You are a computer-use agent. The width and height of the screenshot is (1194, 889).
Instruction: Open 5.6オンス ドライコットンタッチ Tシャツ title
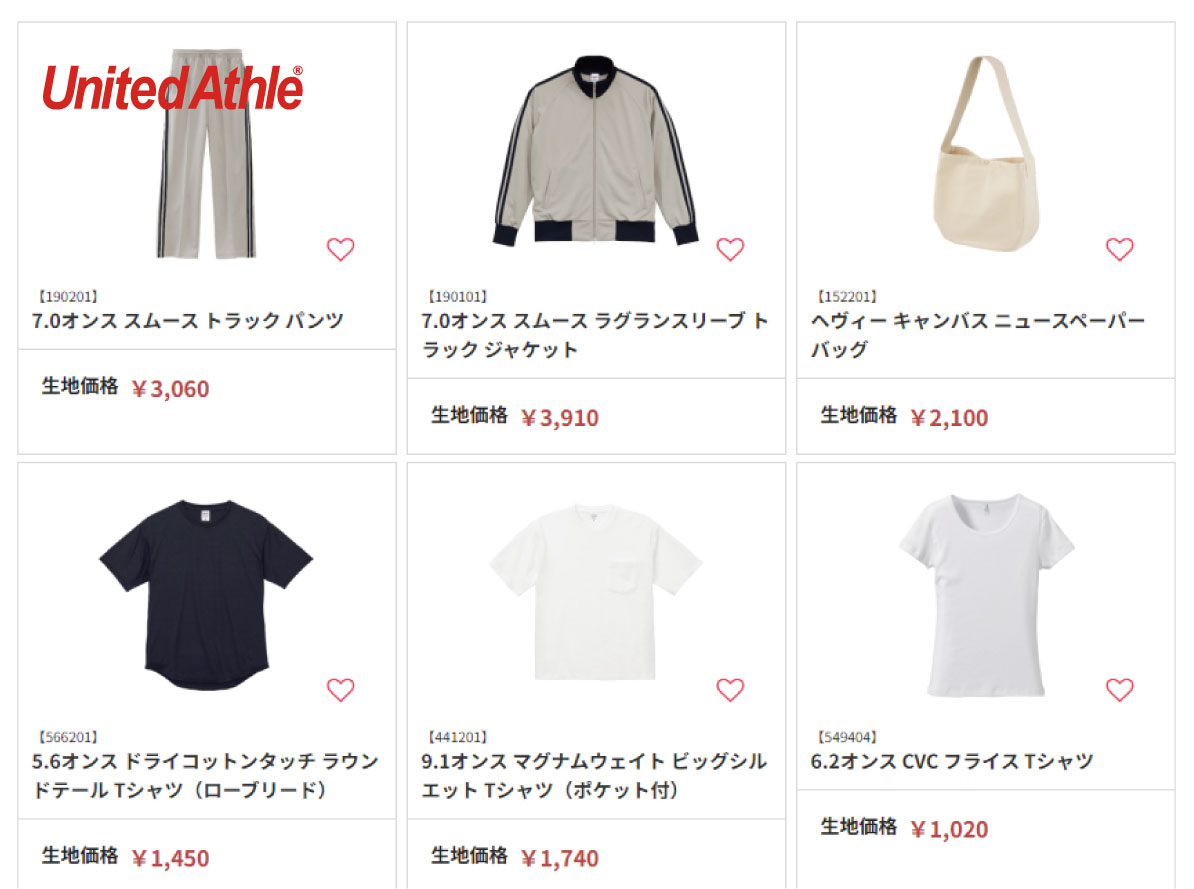click(206, 775)
